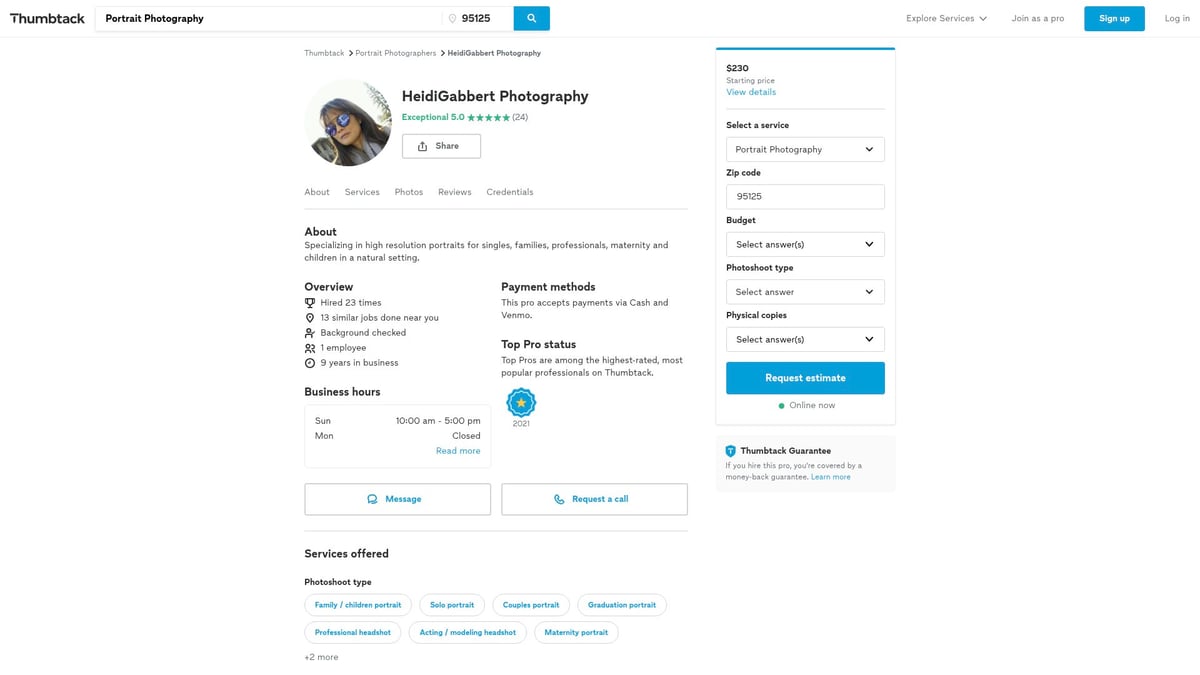Click the sidebar Zip code field

(805, 197)
